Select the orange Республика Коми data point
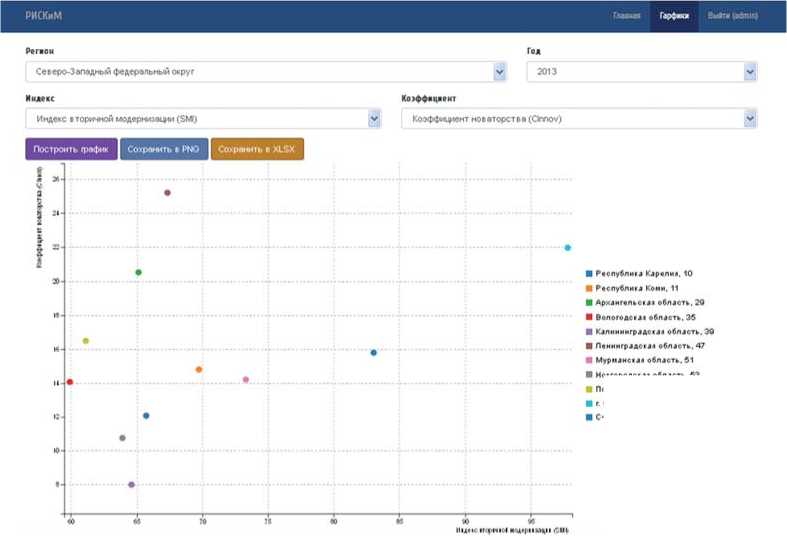 pos(199,369)
